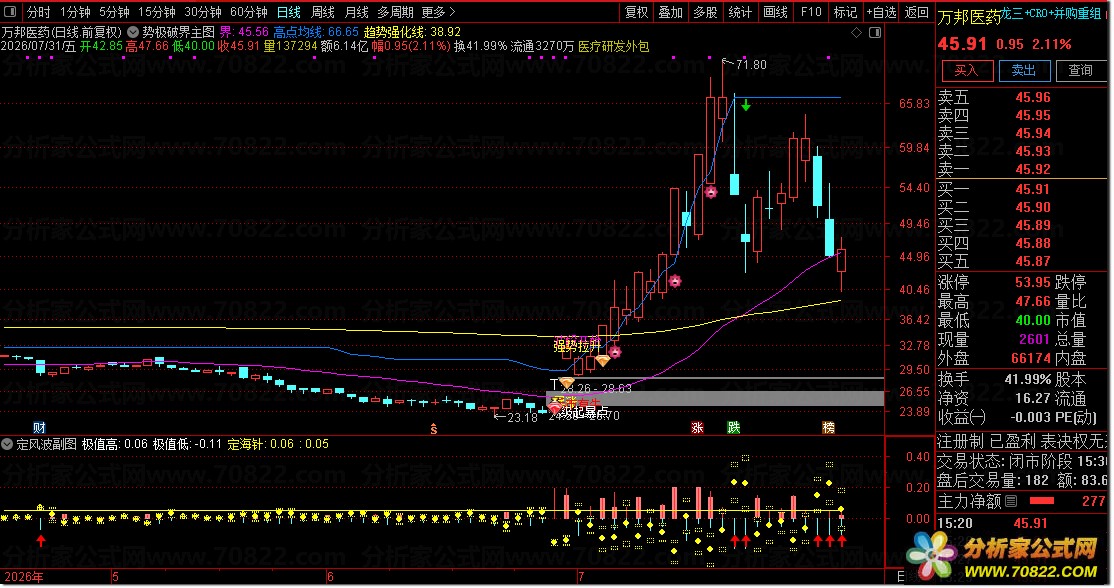
Task: Click the 榜 event marker at chart bottom
Action: click(x=828, y=428)
